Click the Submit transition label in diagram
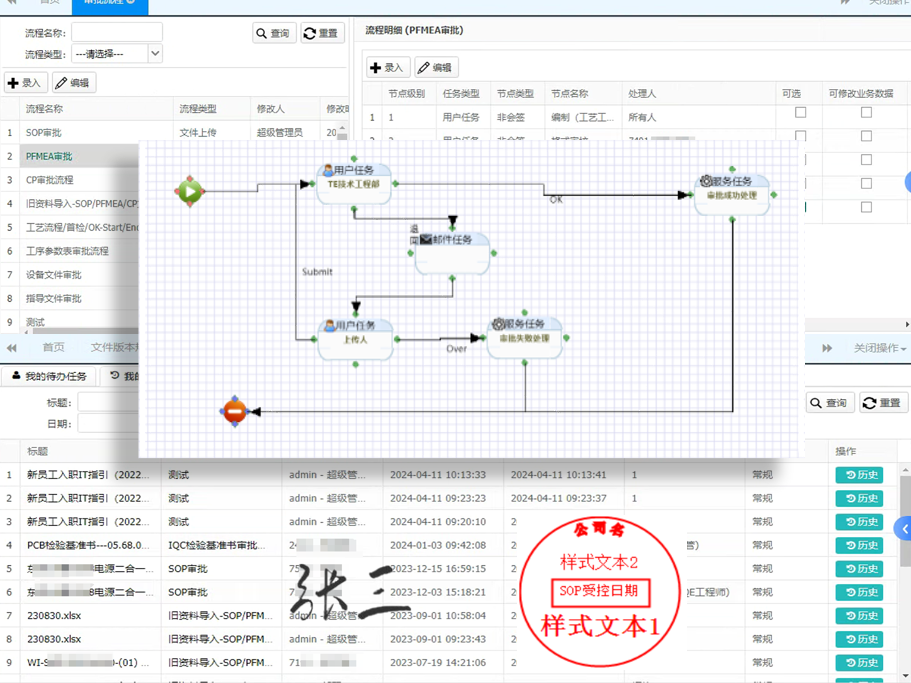911x683 pixels. pos(317,272)
